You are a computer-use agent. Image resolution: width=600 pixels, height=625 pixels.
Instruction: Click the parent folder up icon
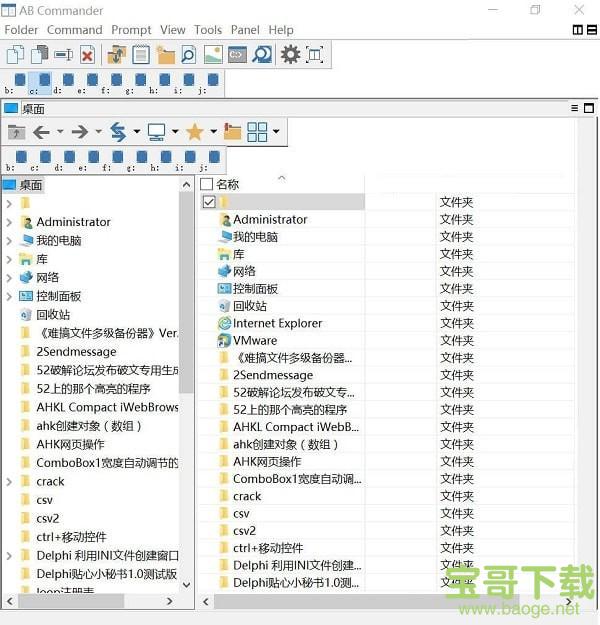pos(16,132)
